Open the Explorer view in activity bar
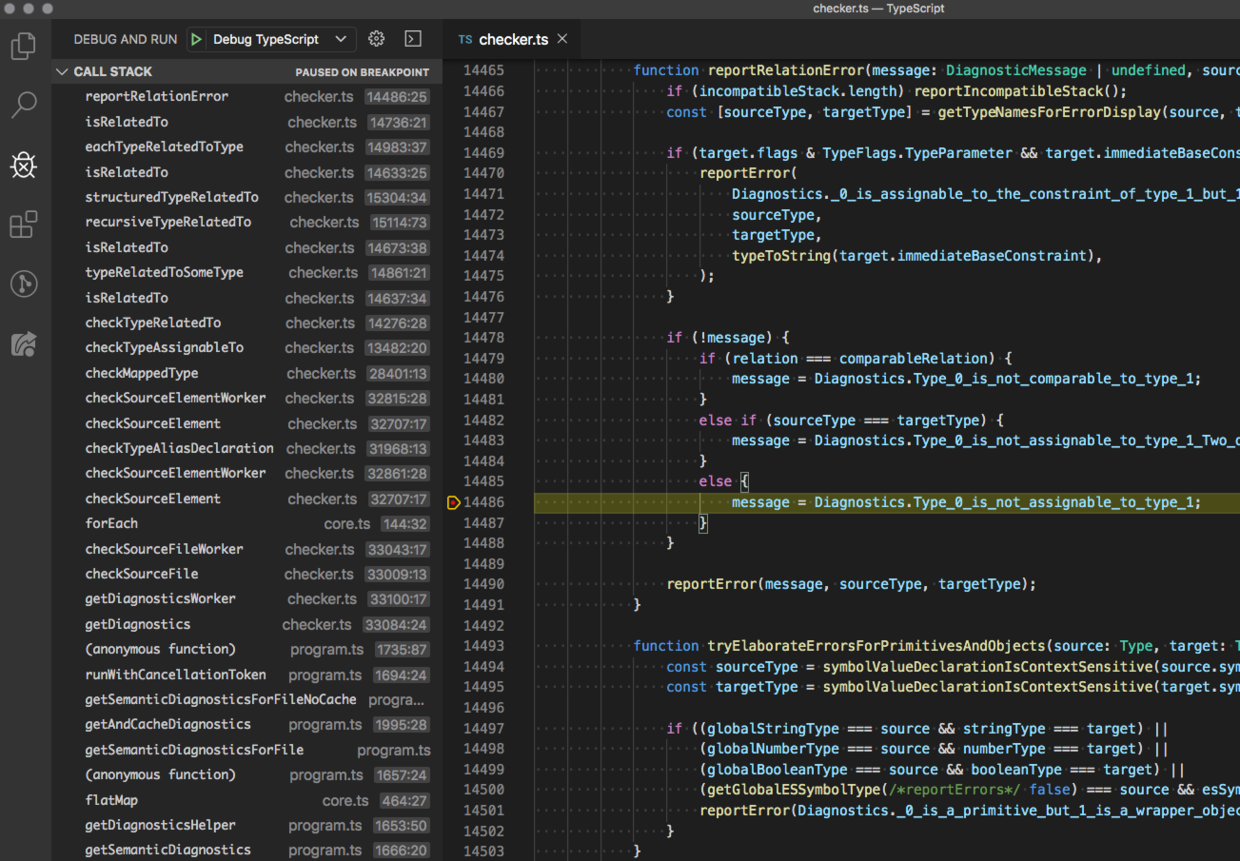Image resolution: width=1240 pixels, height=861 pixels. pyautogui.click(x=24, y=46)
